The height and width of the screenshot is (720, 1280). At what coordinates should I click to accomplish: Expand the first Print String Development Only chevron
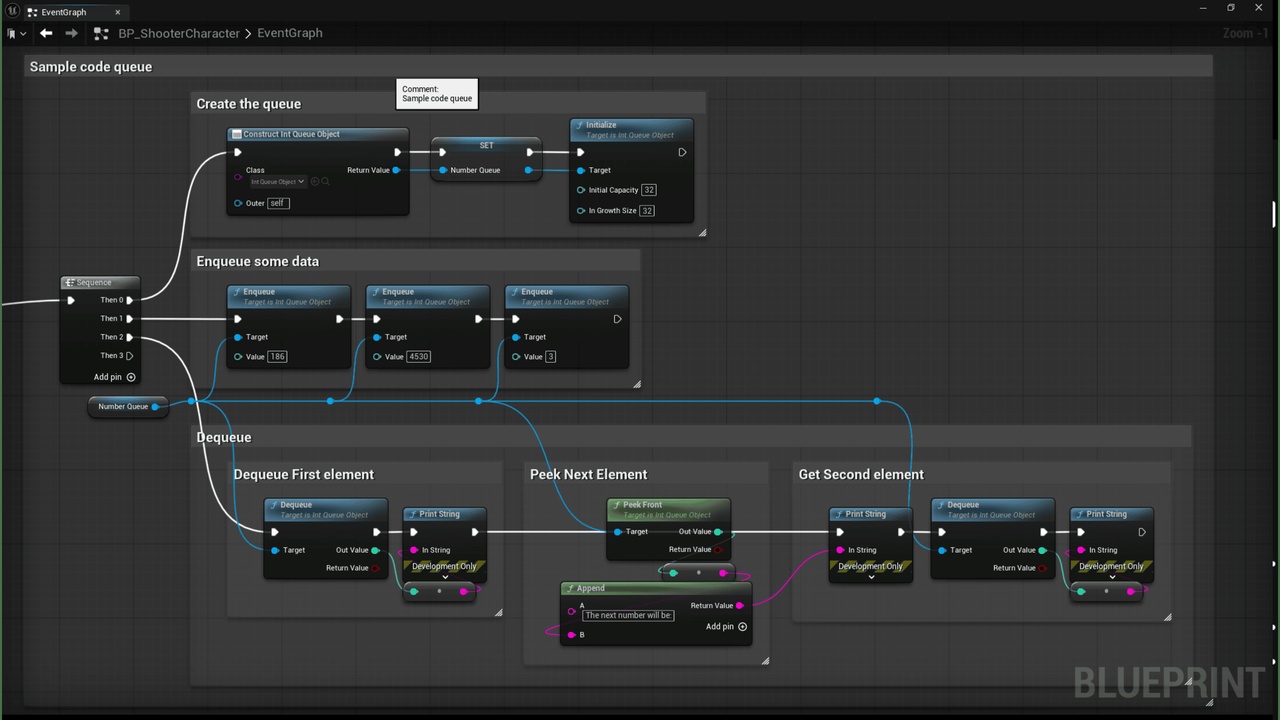(445, 577)
